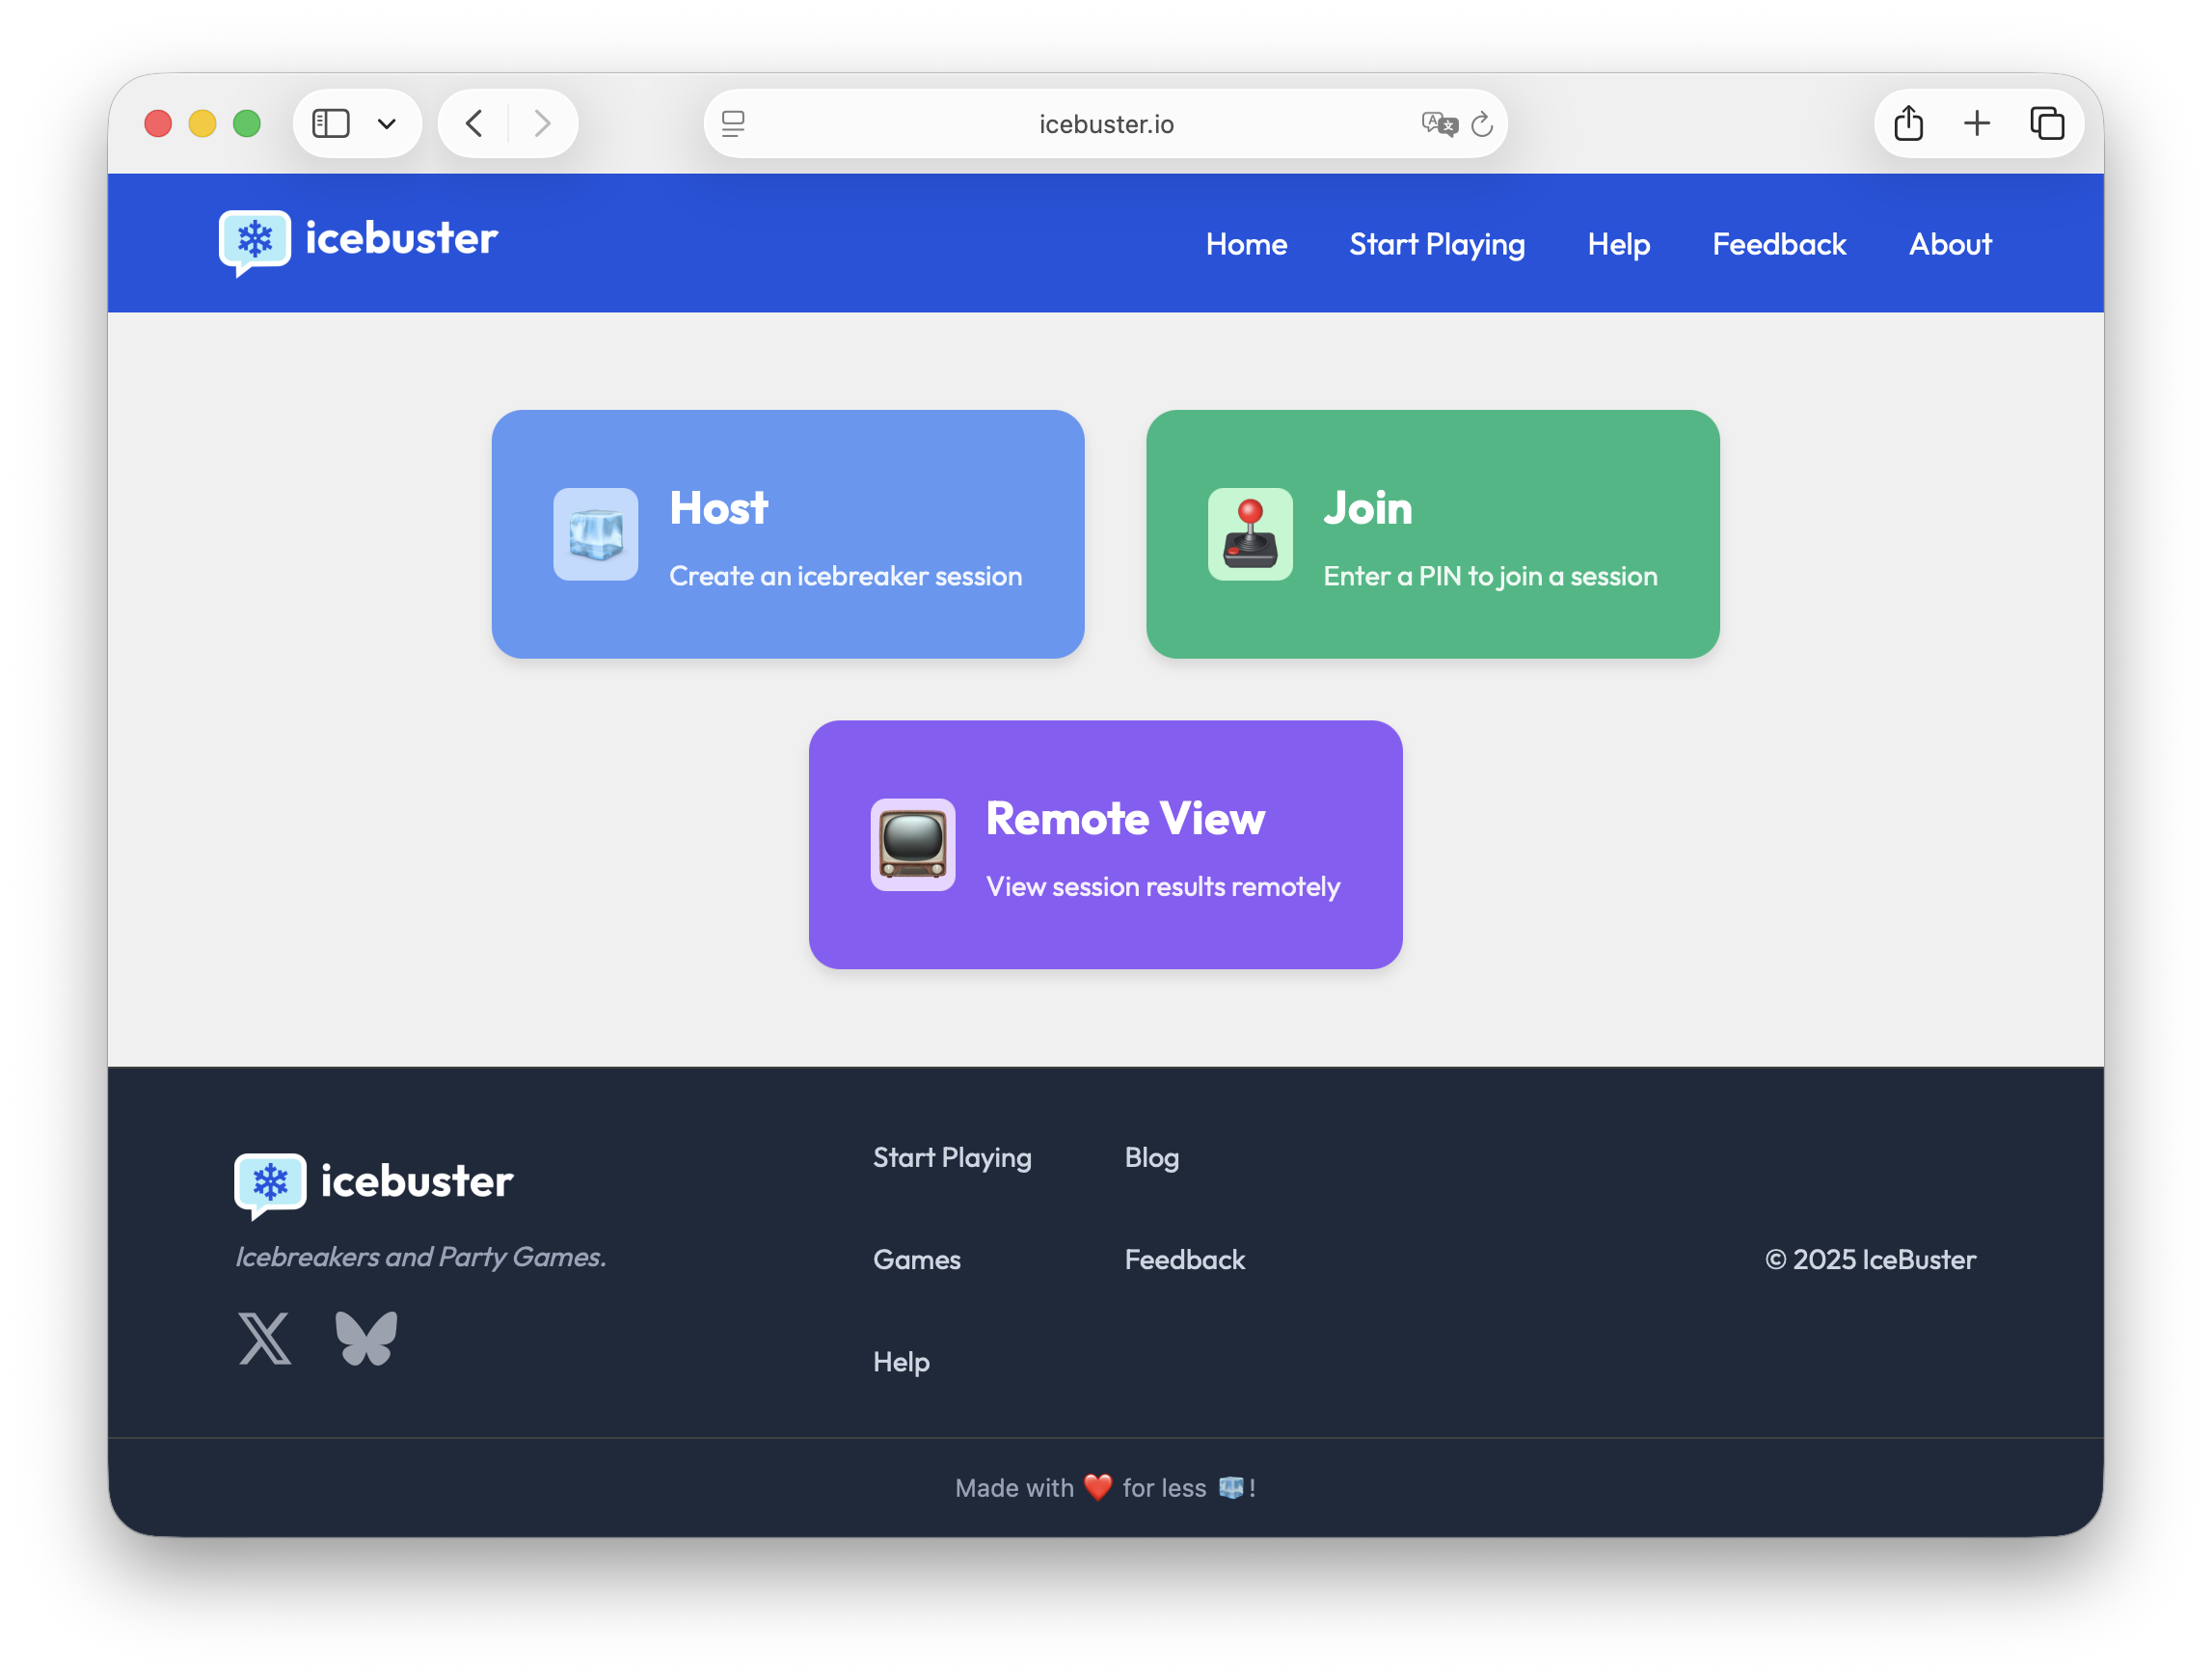Open the Games footer link
The image size is (2212, 1680).
[916, 1259]
